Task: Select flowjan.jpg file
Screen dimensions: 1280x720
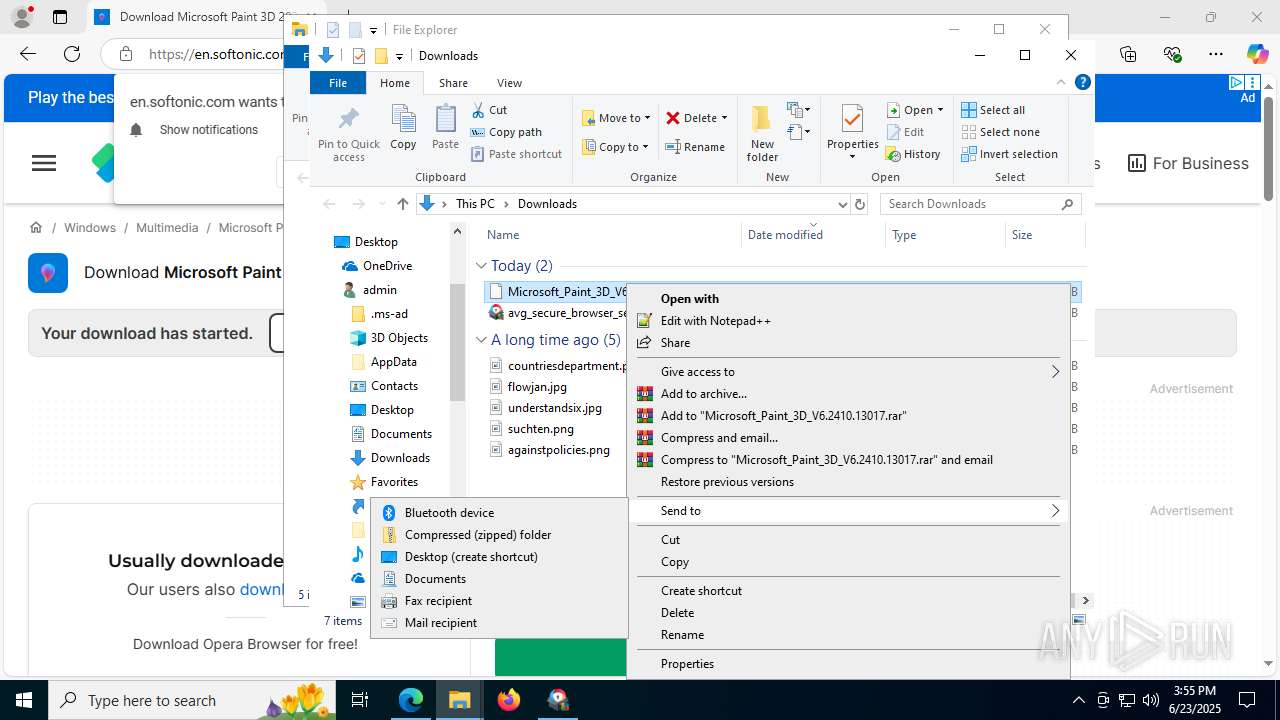Action: 537,387
